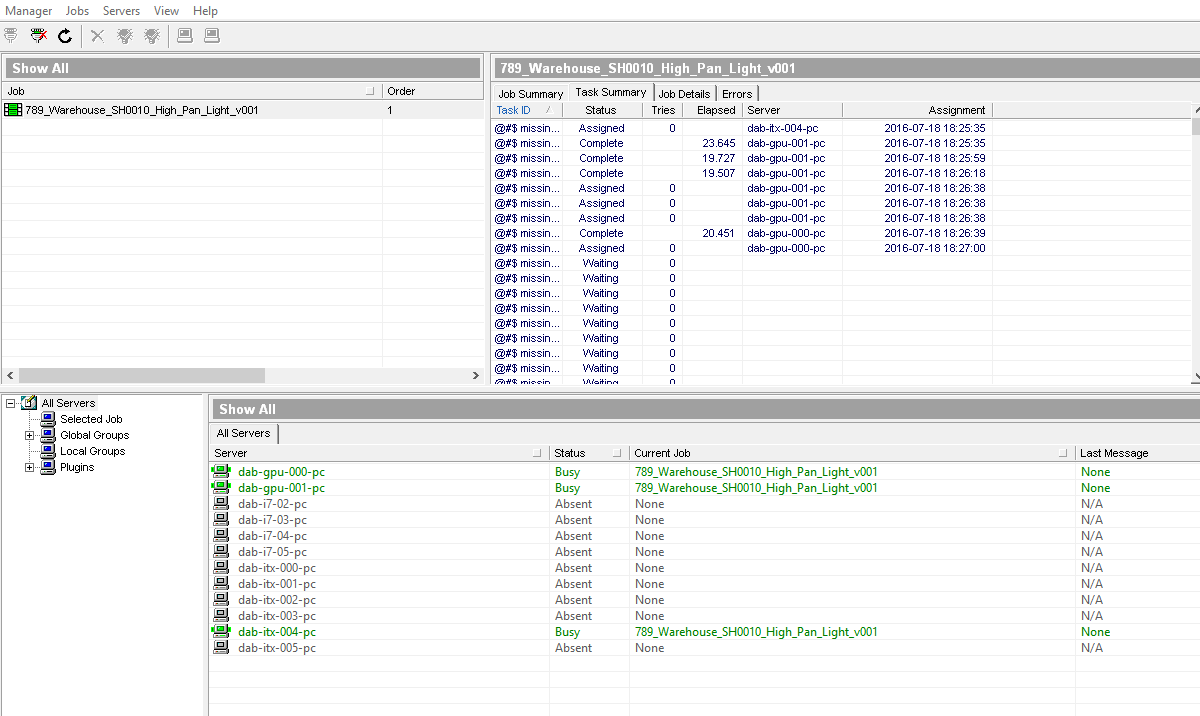Click the first lightbulb job icon
Image resolution: width=1200 pixels, height=716 pixels.
click(124, 36)
